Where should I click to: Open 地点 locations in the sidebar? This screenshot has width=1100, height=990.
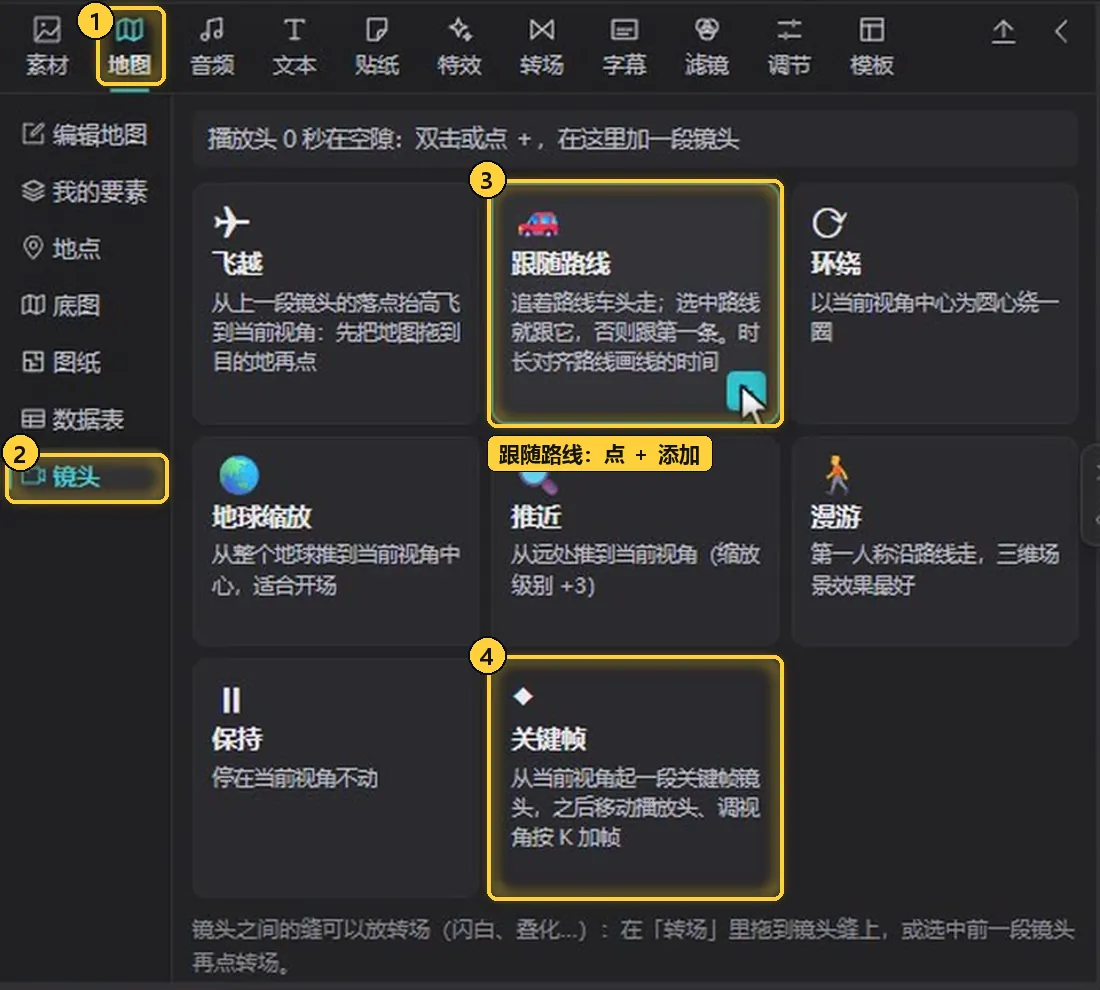coord(85,248)
